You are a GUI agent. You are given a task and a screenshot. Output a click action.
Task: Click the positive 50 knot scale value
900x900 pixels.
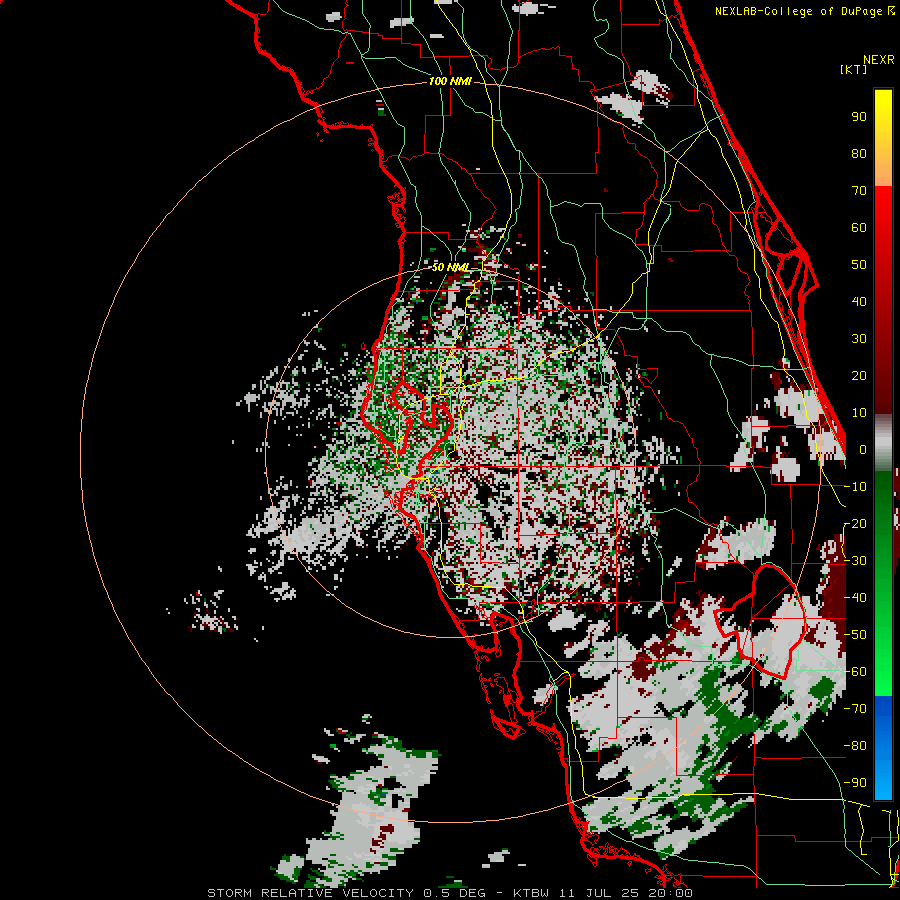[859, 265]
